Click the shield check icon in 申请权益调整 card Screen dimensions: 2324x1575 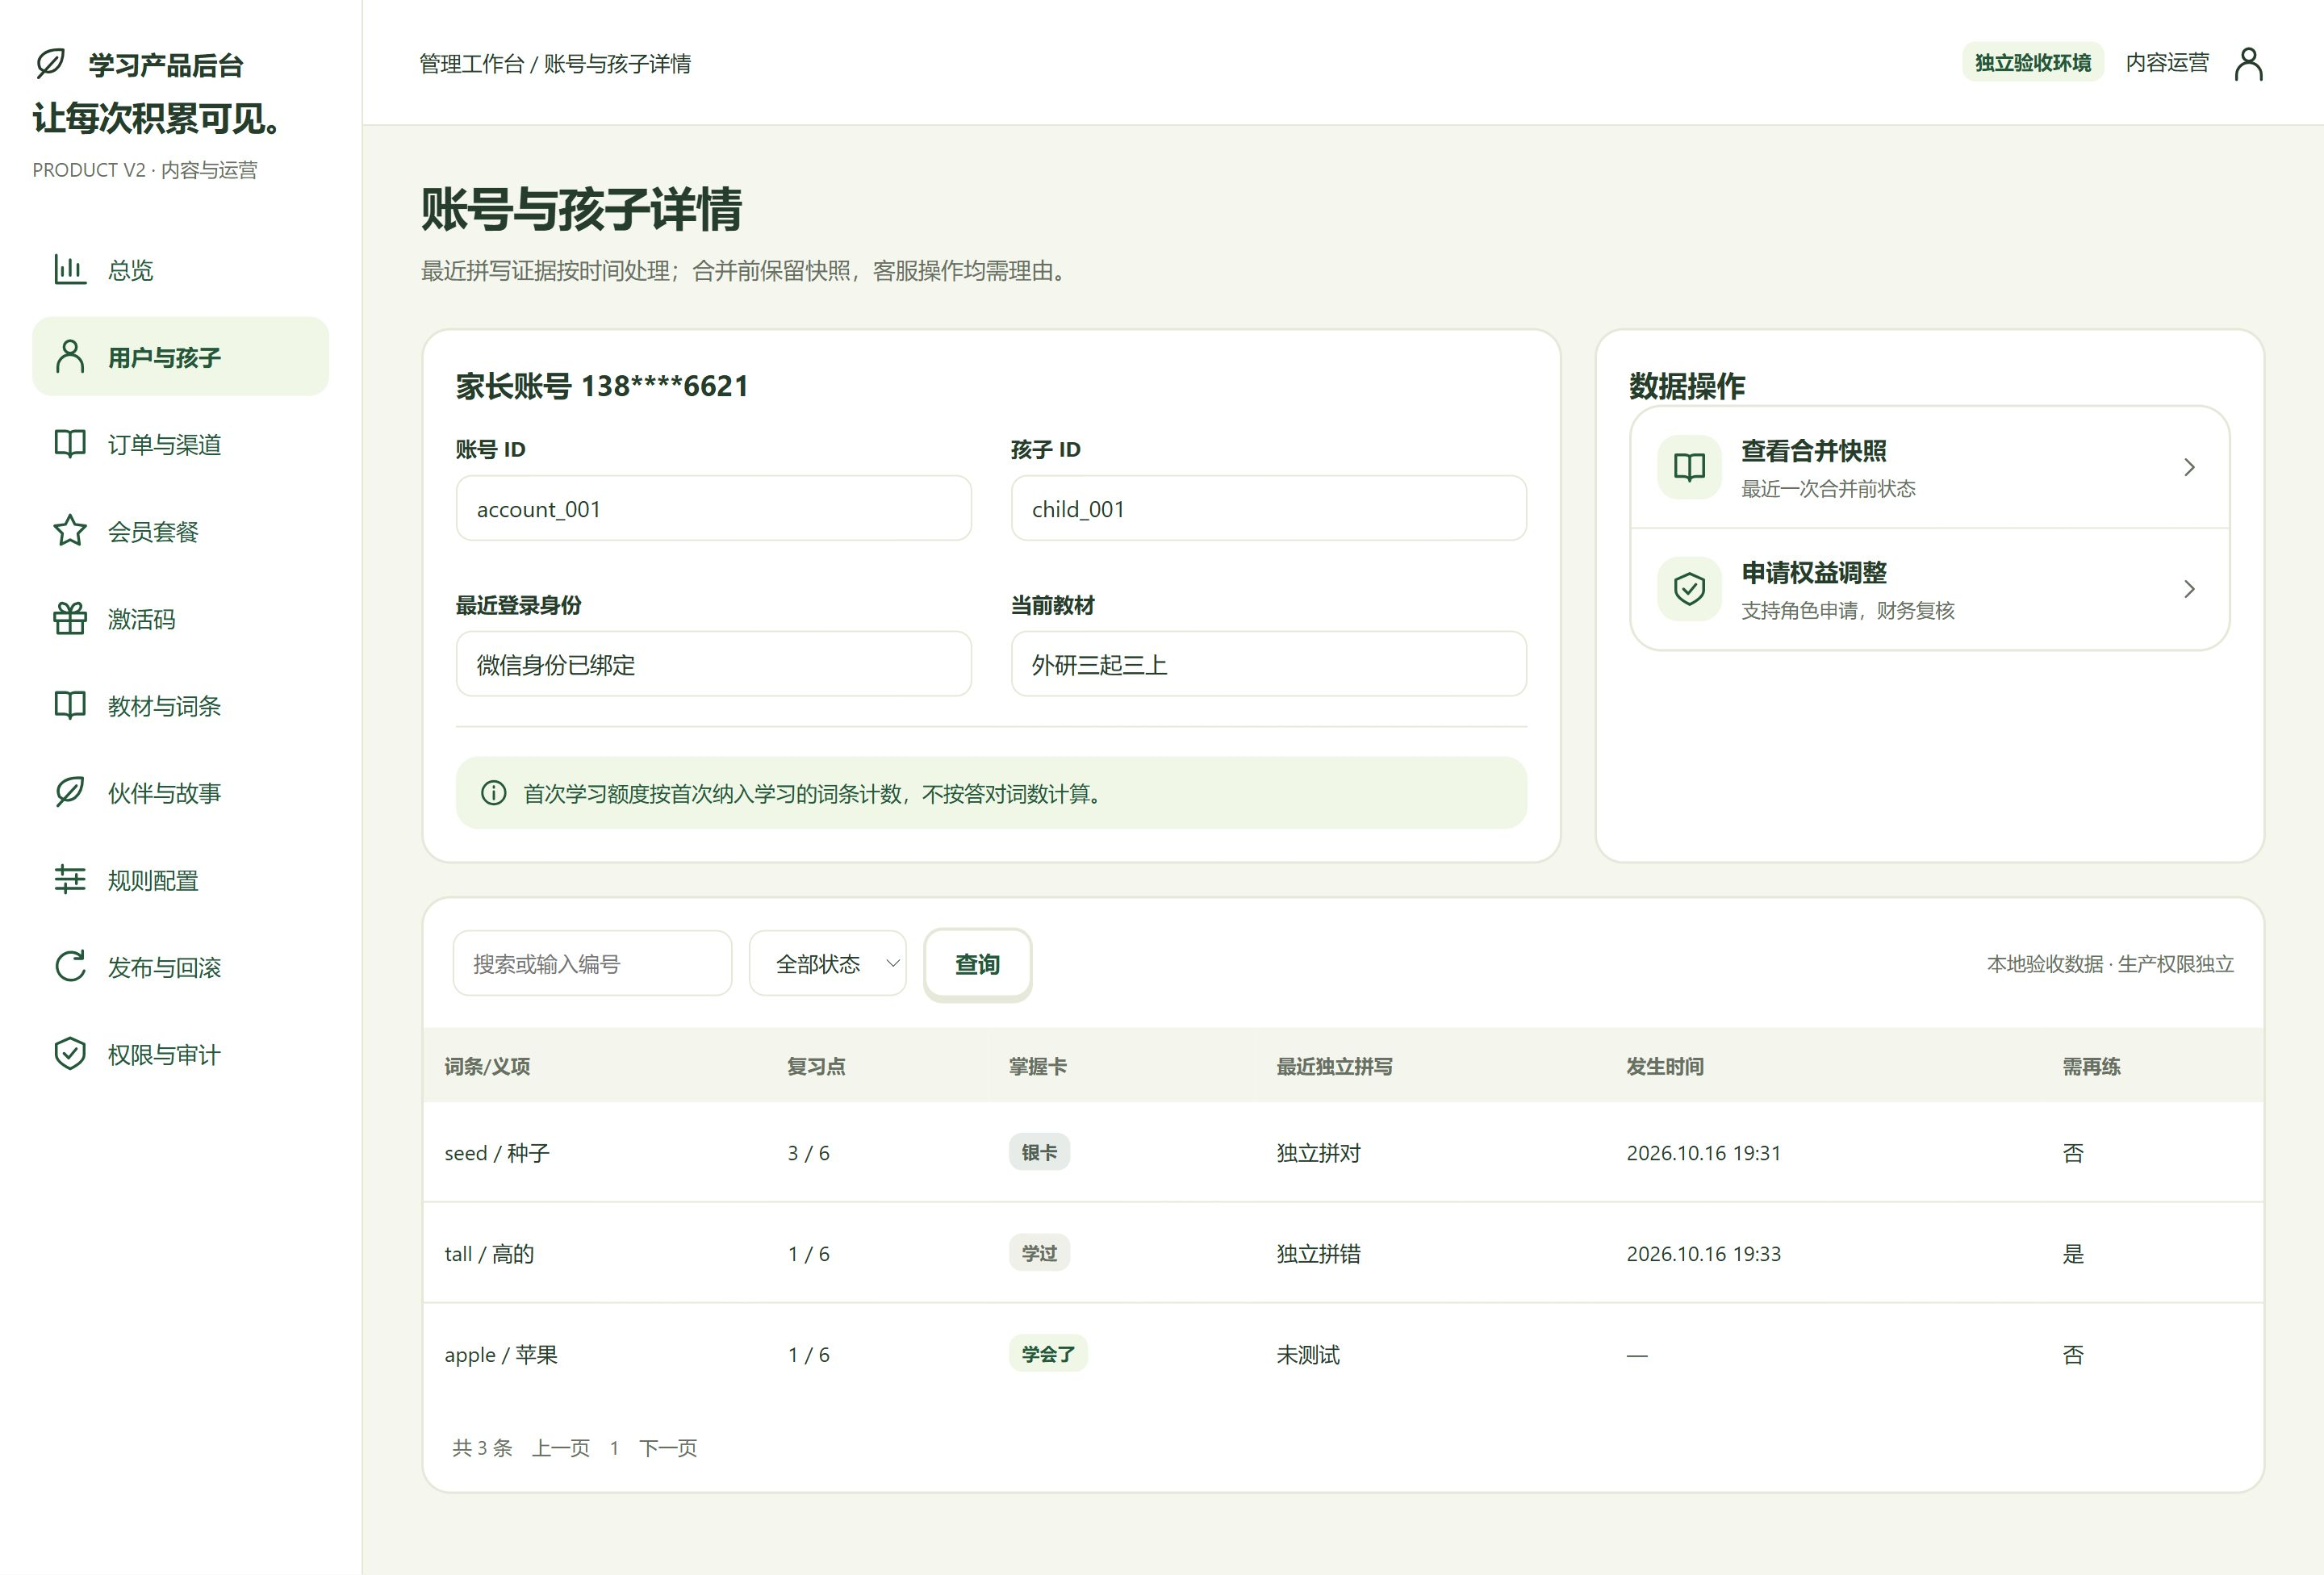click(x=1689, y=589)
